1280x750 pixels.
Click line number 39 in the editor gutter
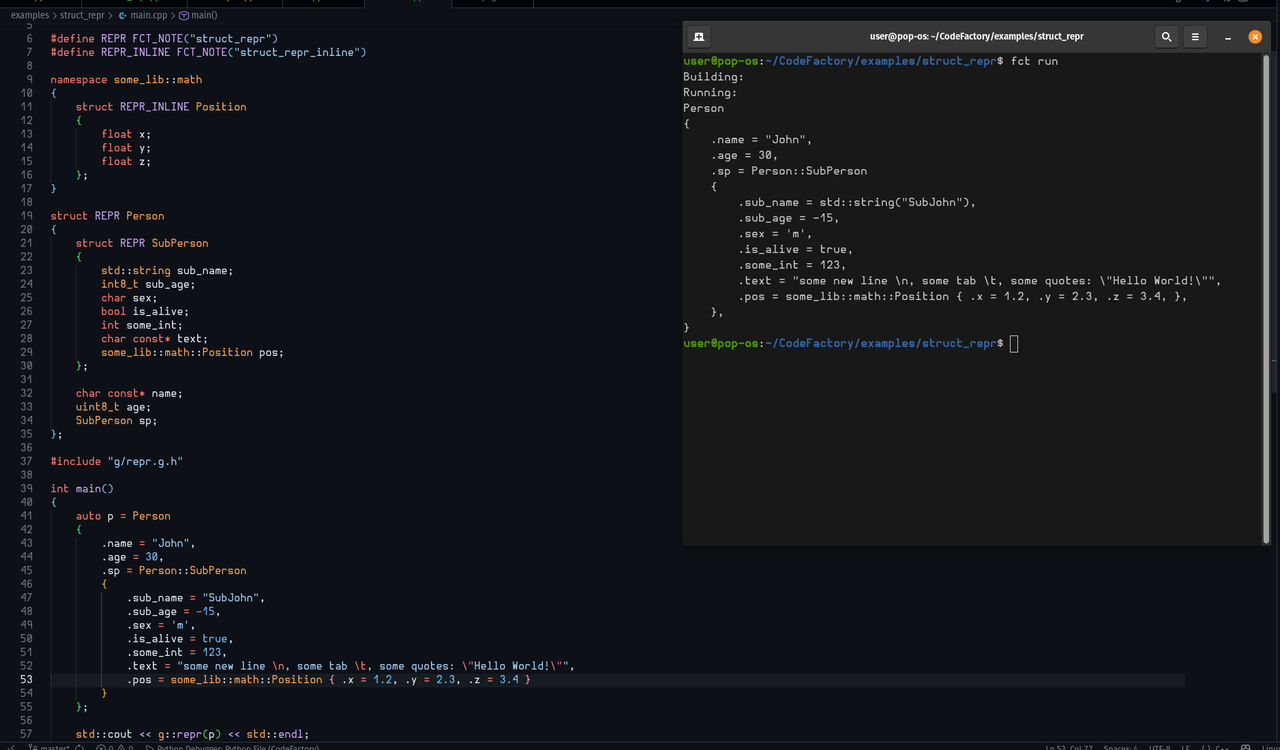point(26,489)
